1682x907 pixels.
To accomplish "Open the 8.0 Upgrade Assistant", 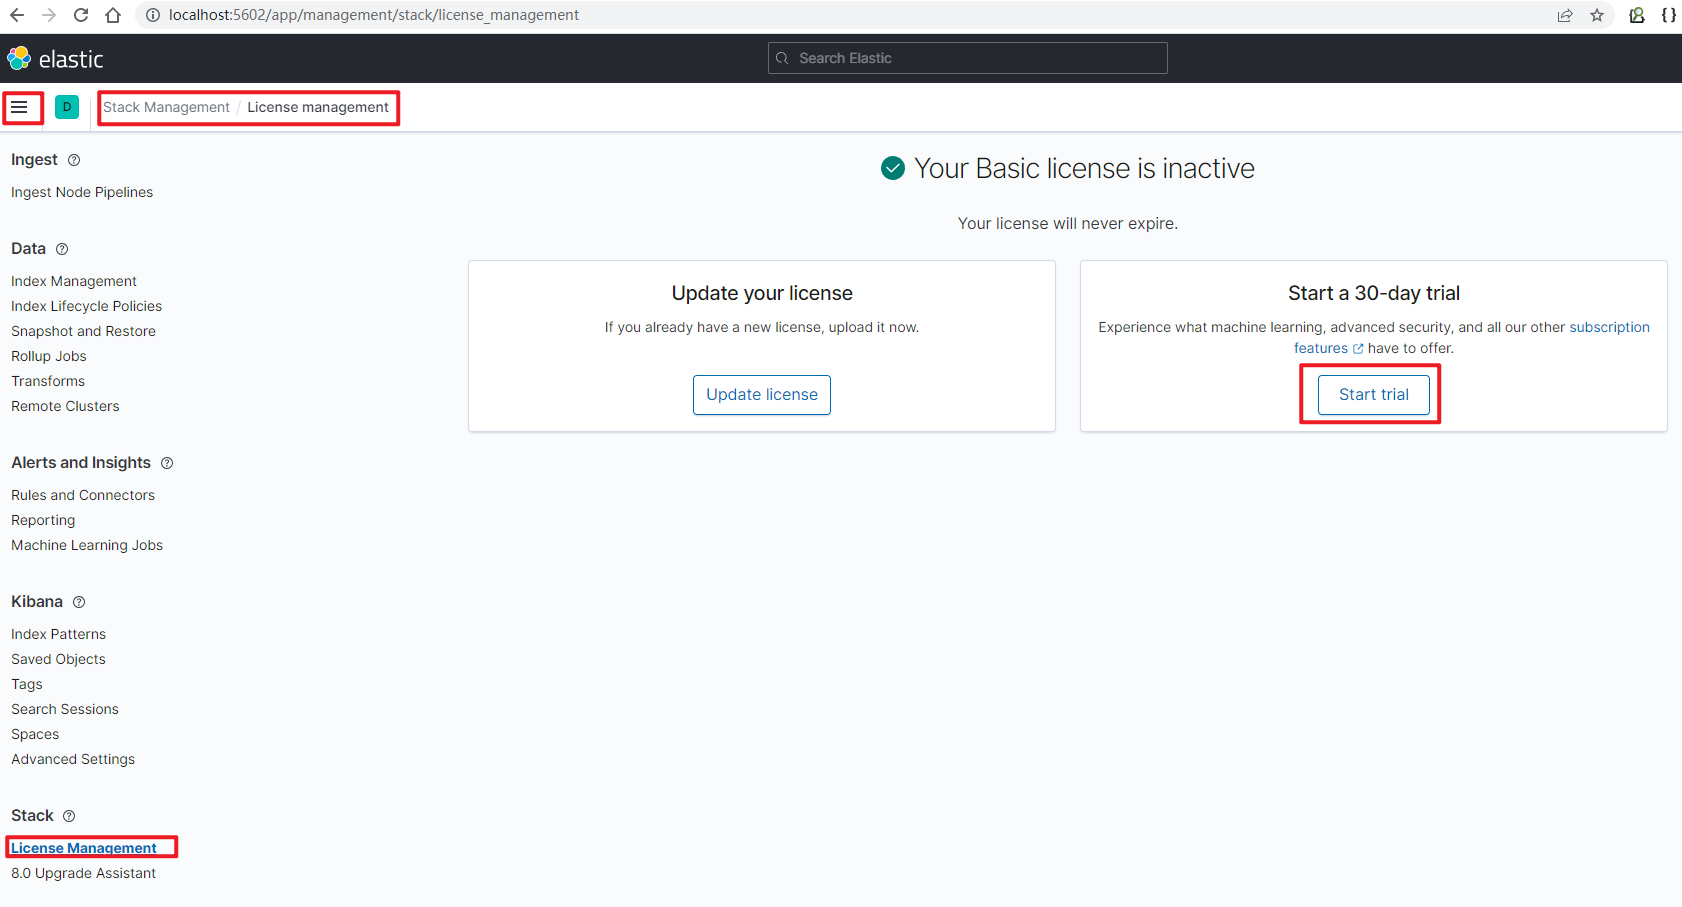I will click(x=83, y=873).
